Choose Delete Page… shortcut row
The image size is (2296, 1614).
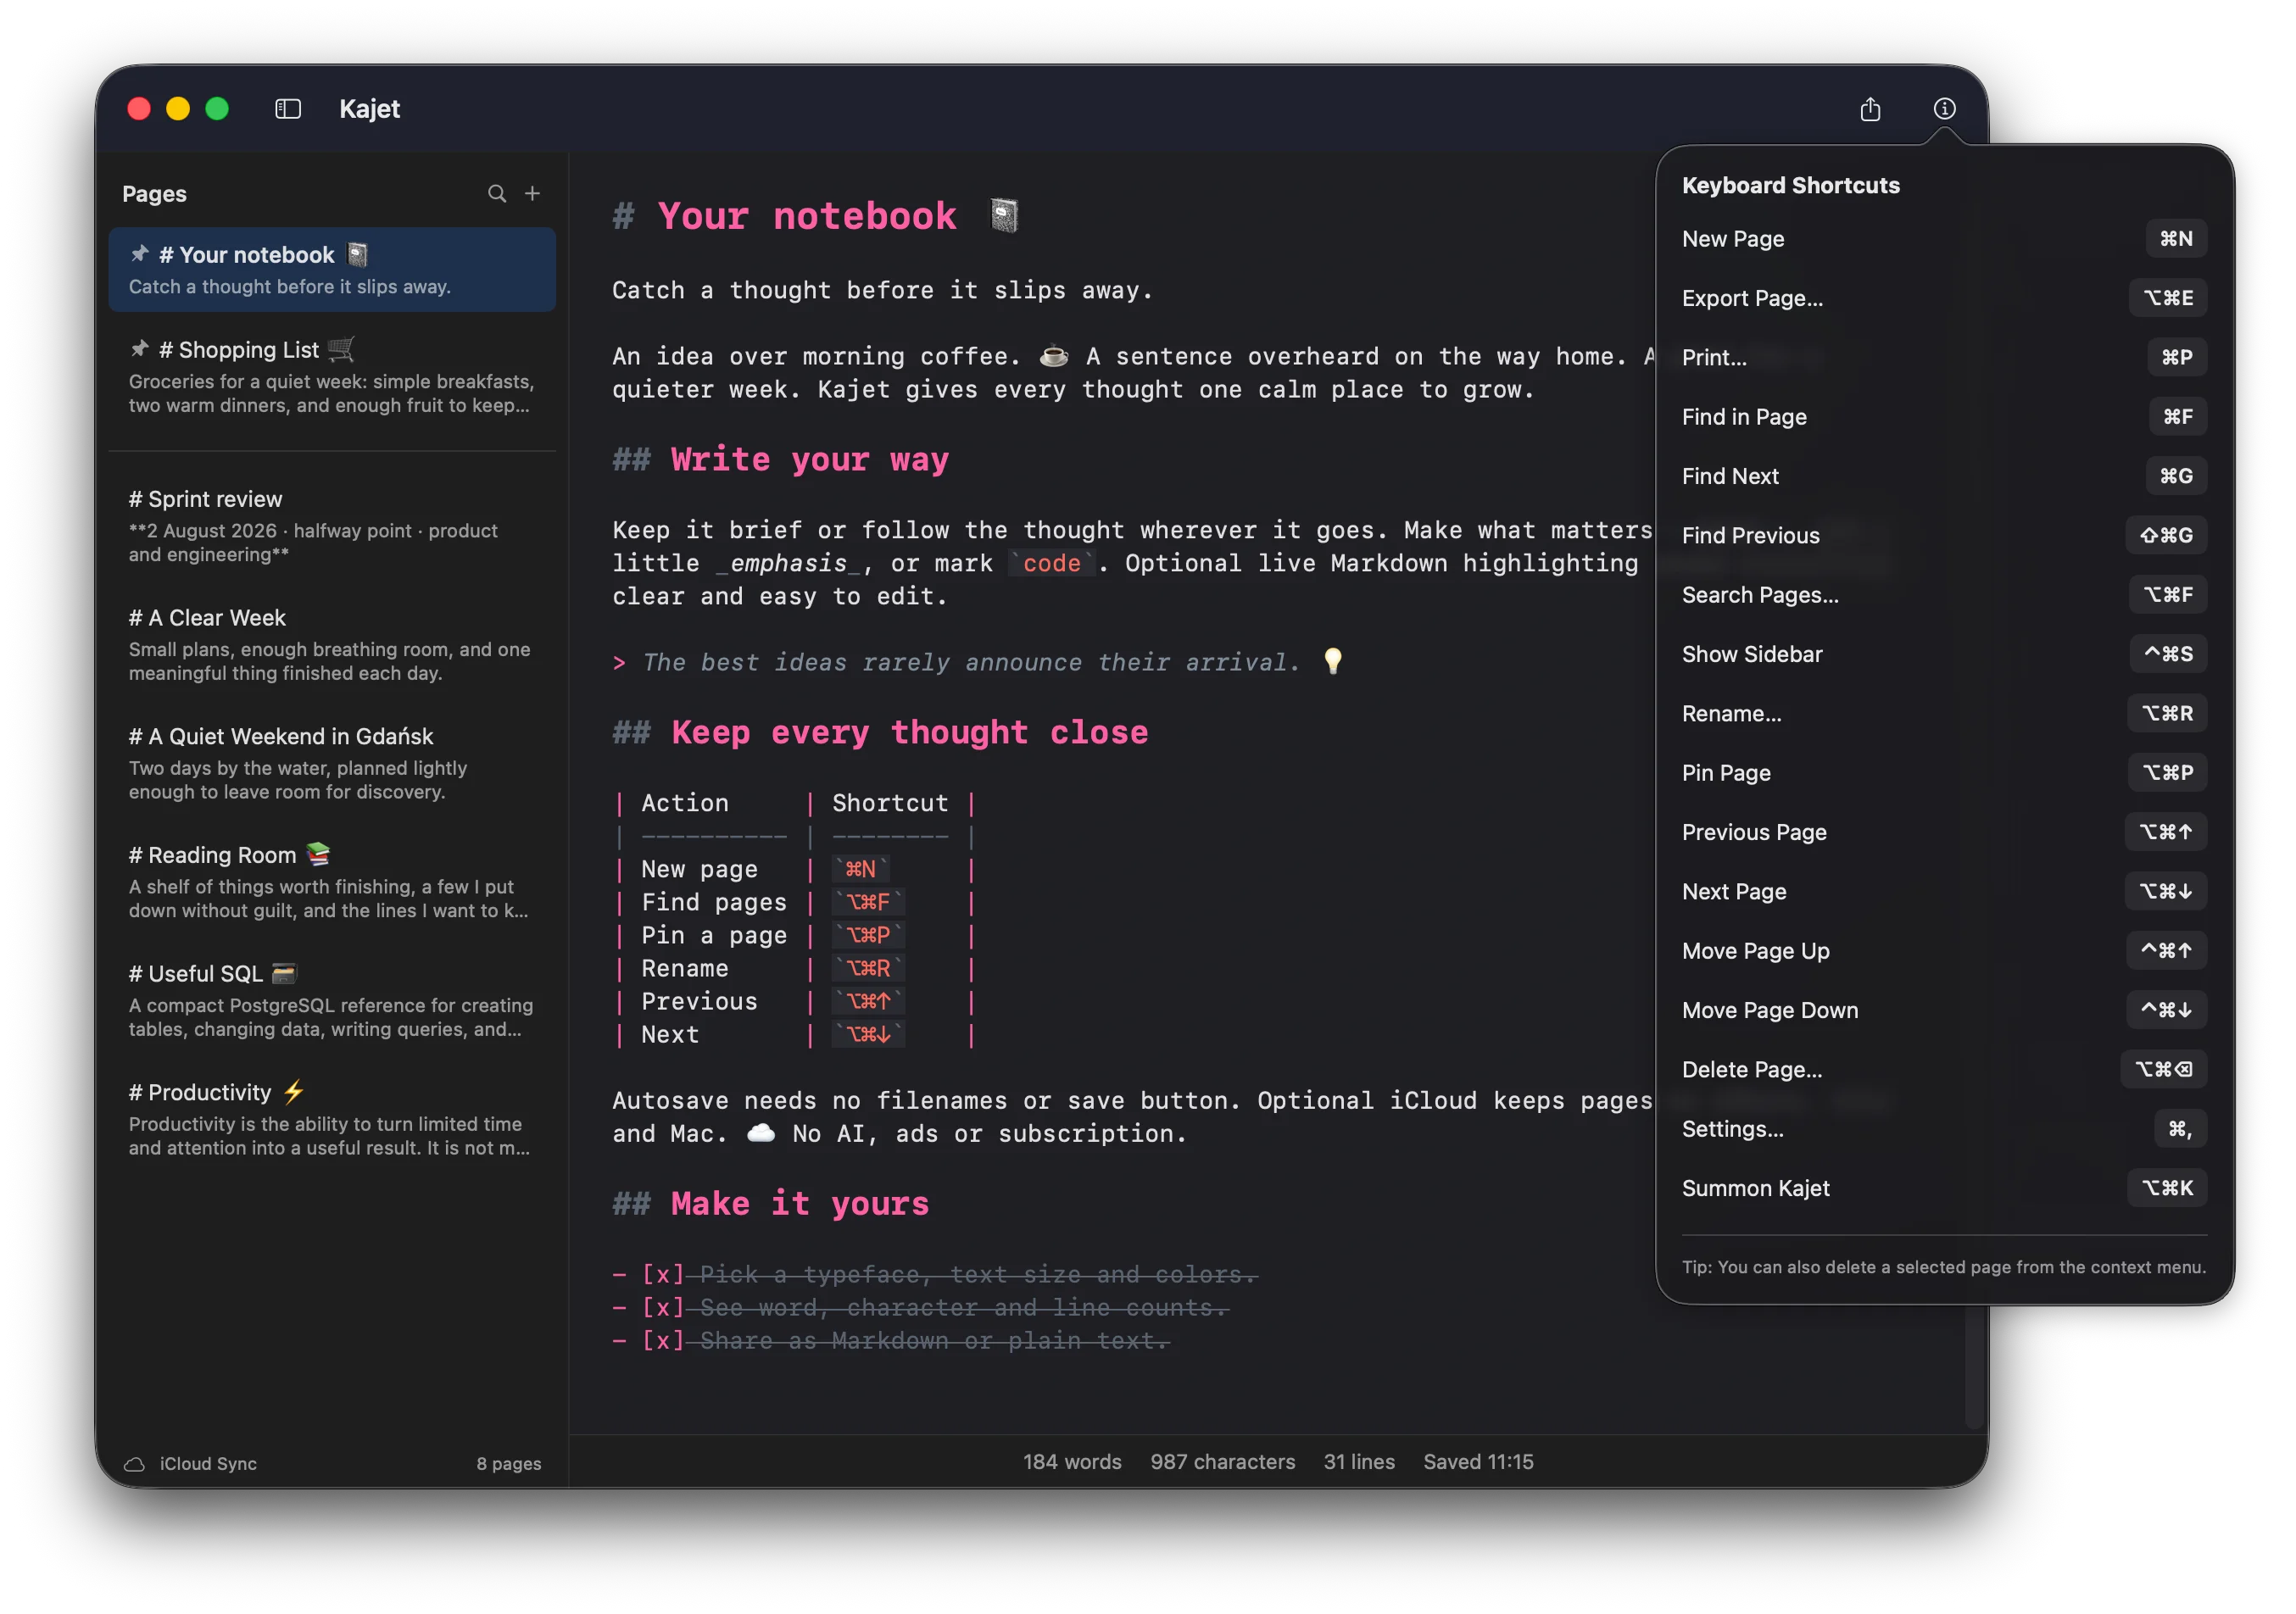(x=1944, y=1069)
